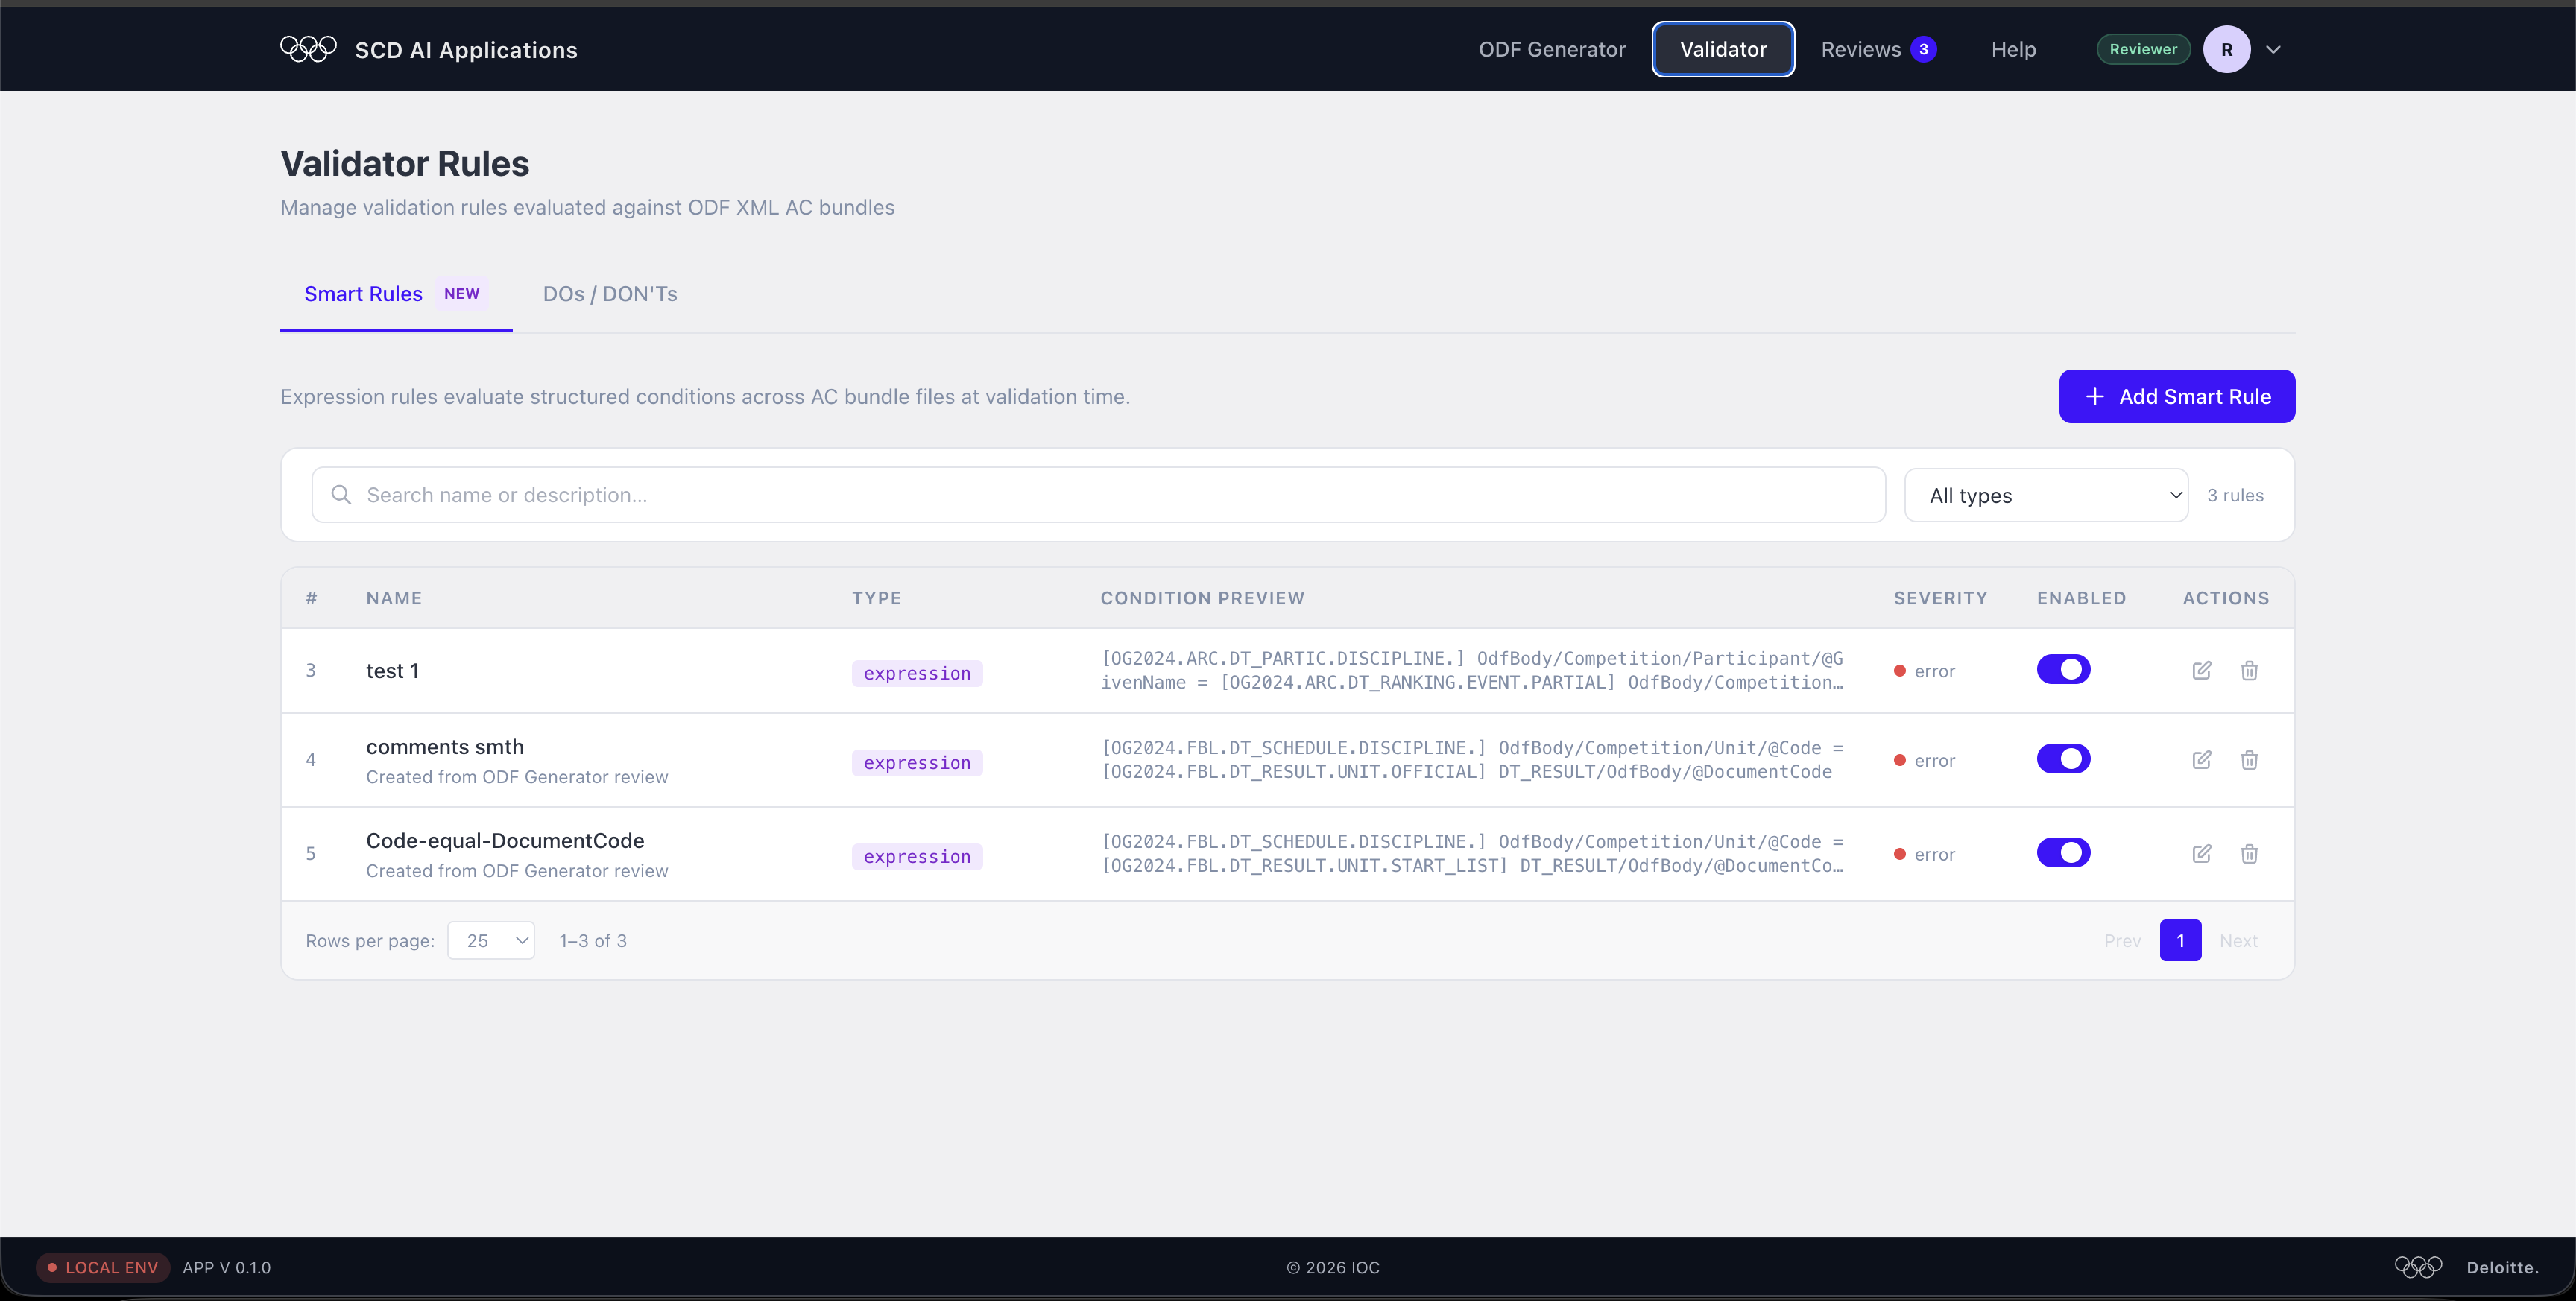Viewport: 2576px width, 1301px height.
Task: Click the NEW badge on Smart Rules
Action: [x=461, y=293]
